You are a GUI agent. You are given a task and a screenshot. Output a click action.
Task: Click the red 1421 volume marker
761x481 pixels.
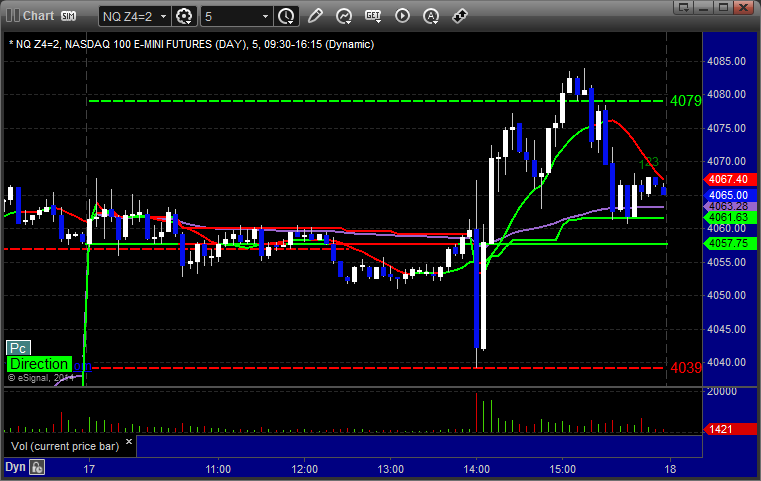point(729,429)
